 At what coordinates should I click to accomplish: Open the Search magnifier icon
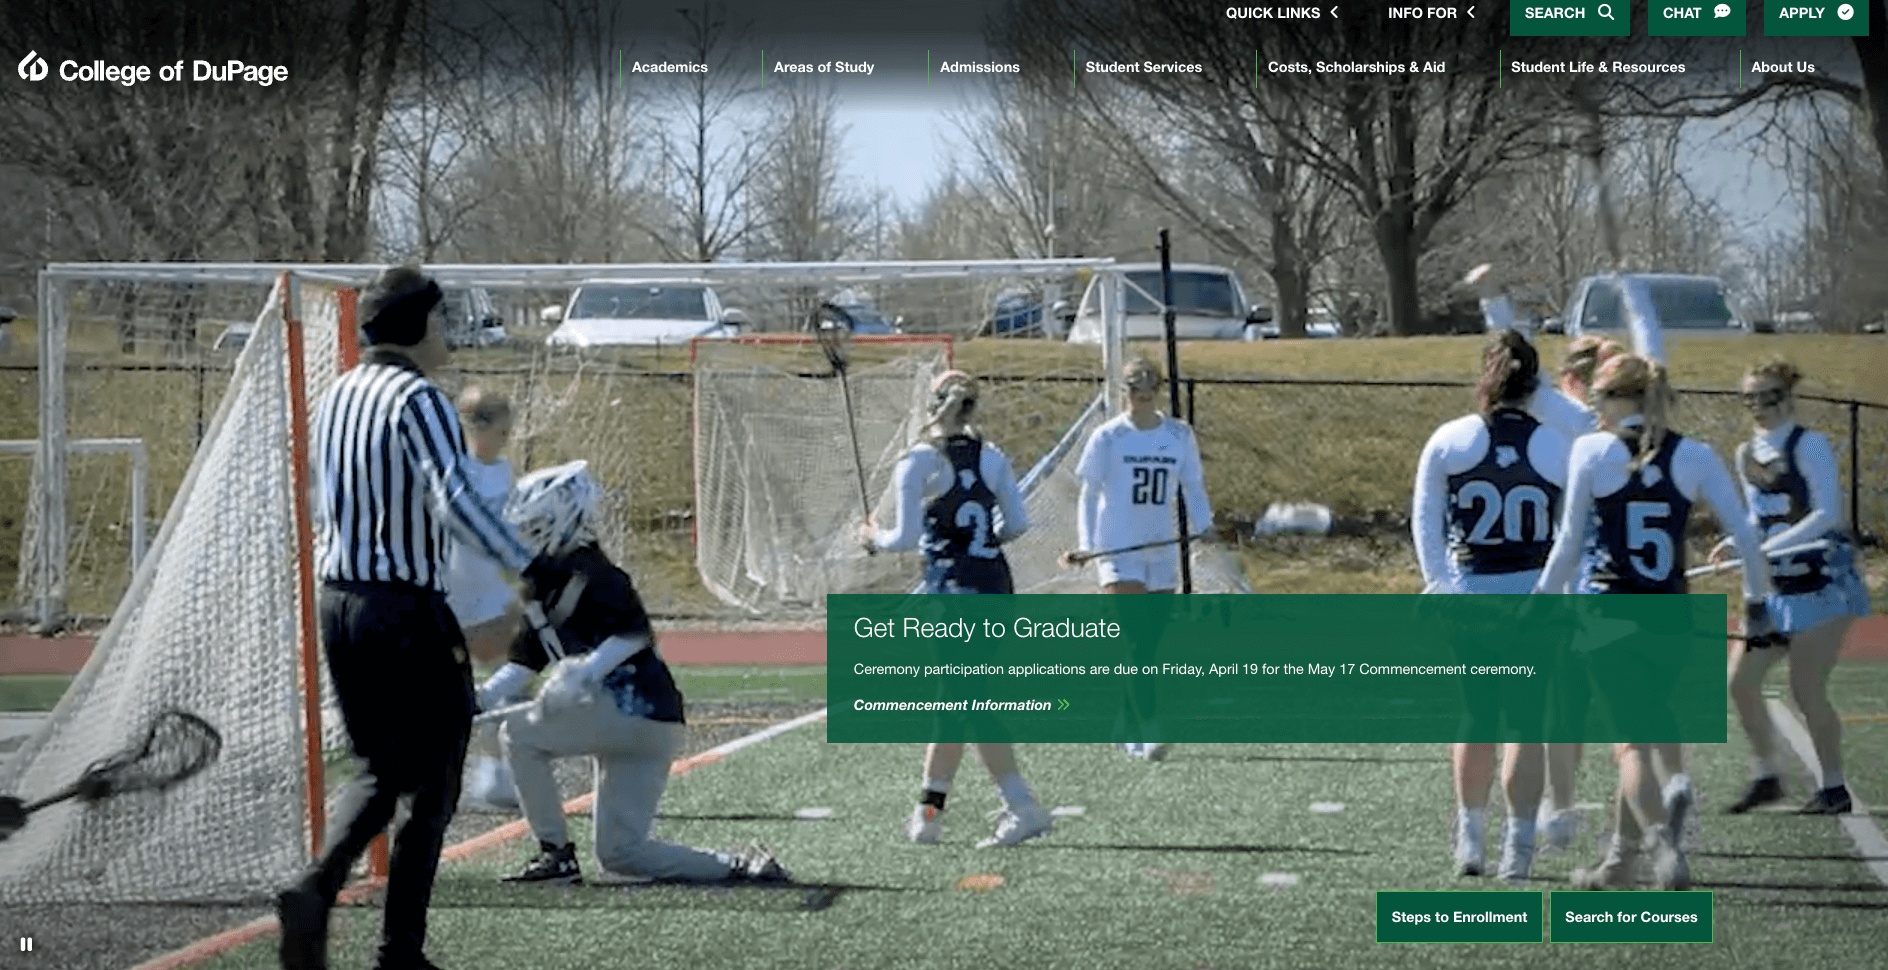pyautogui.click(x=1607, y=12)
